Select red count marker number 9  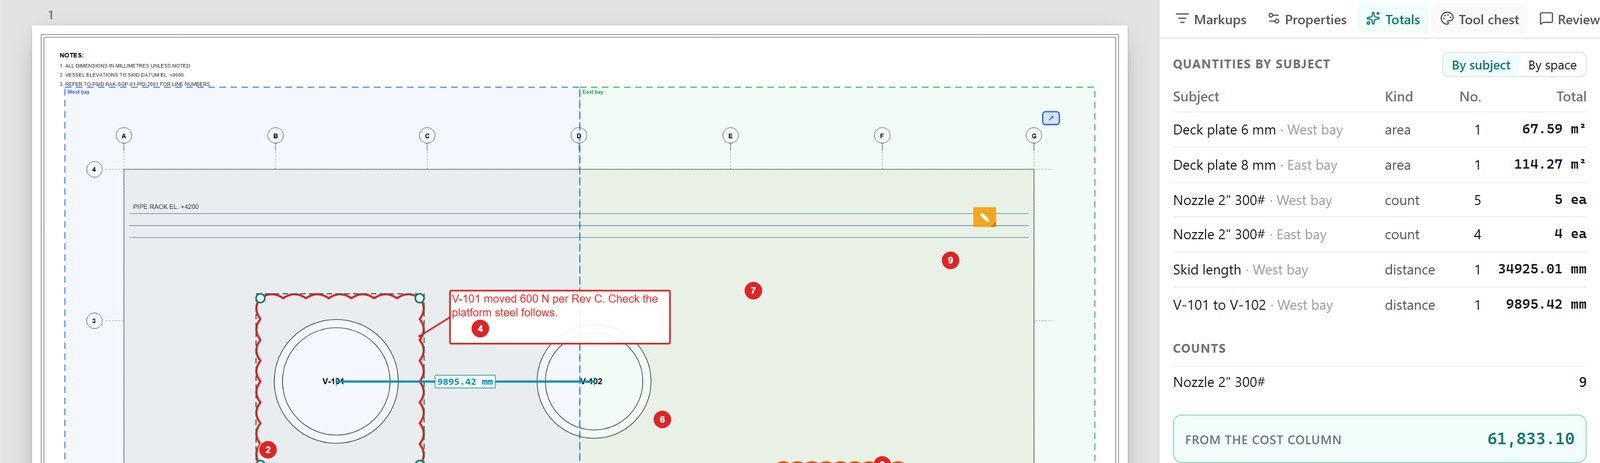point(951,260)
